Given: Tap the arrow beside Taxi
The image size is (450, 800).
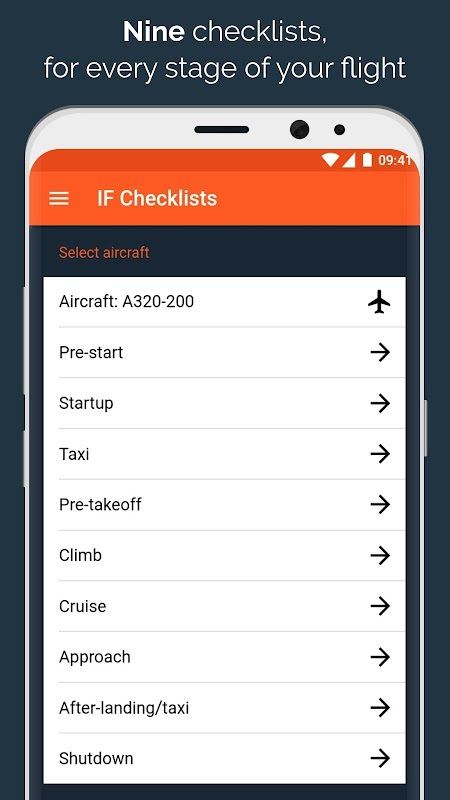Looking at the screenshot, I should 380,454.
